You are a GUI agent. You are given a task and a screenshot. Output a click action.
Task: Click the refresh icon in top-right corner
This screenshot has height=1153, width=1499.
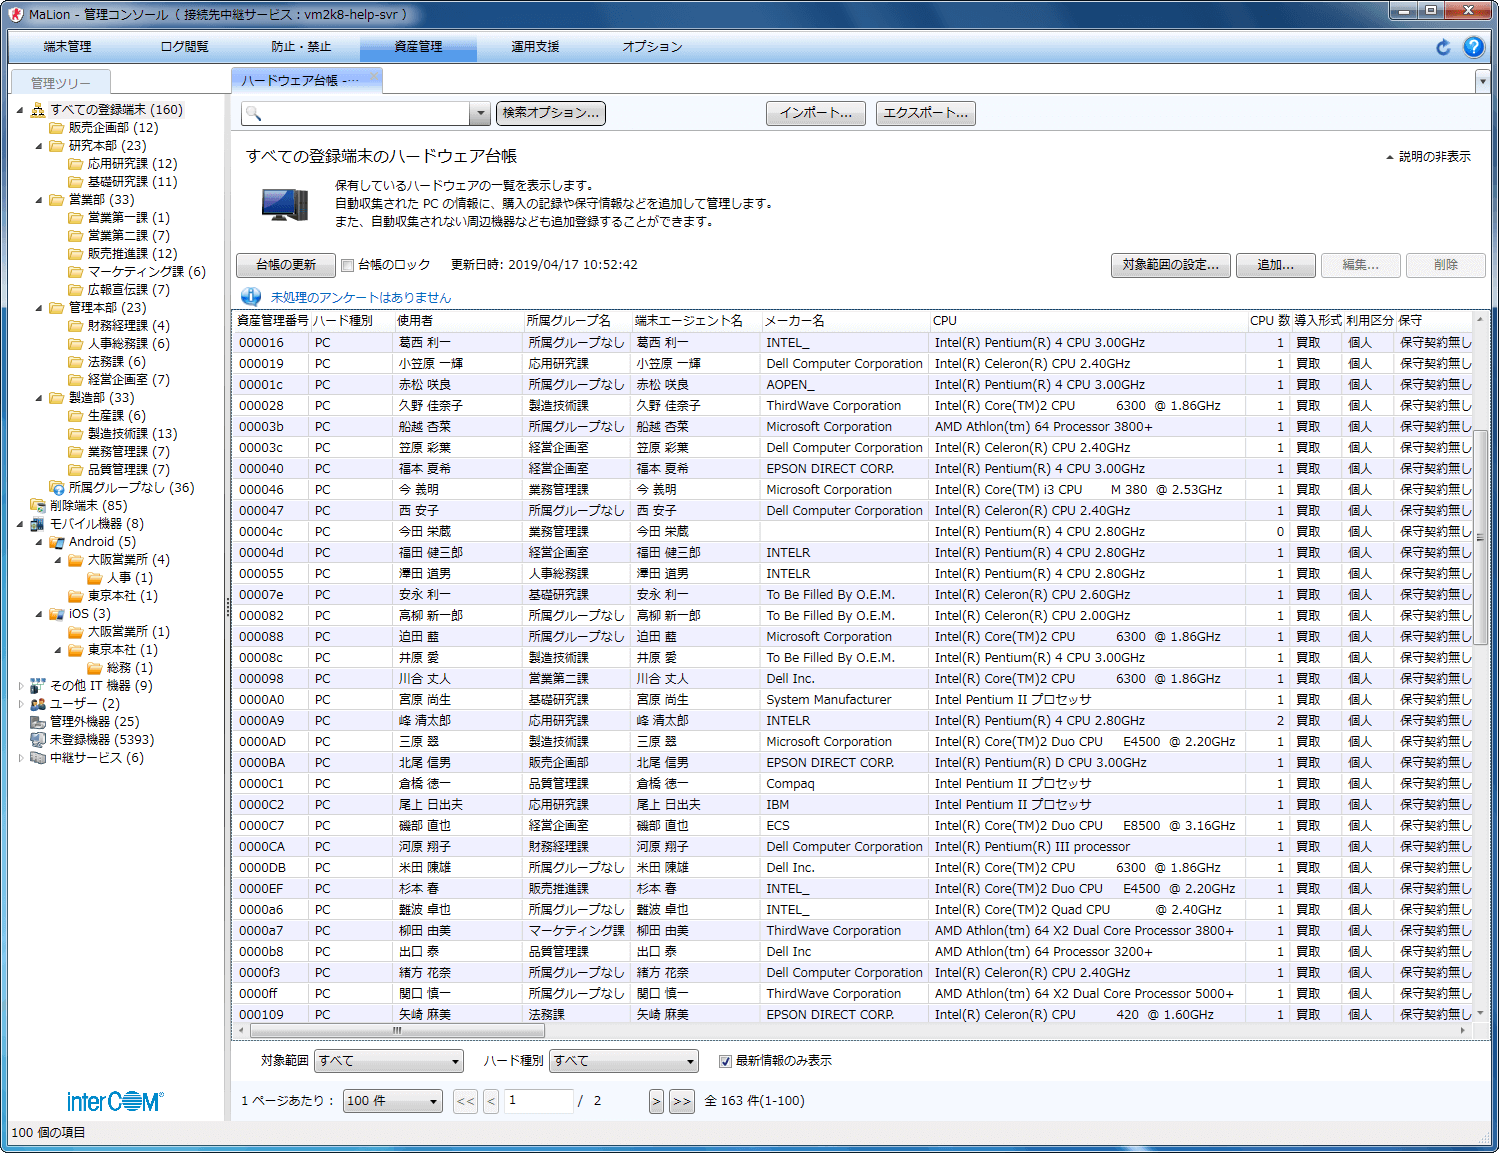click(1443, 47)
